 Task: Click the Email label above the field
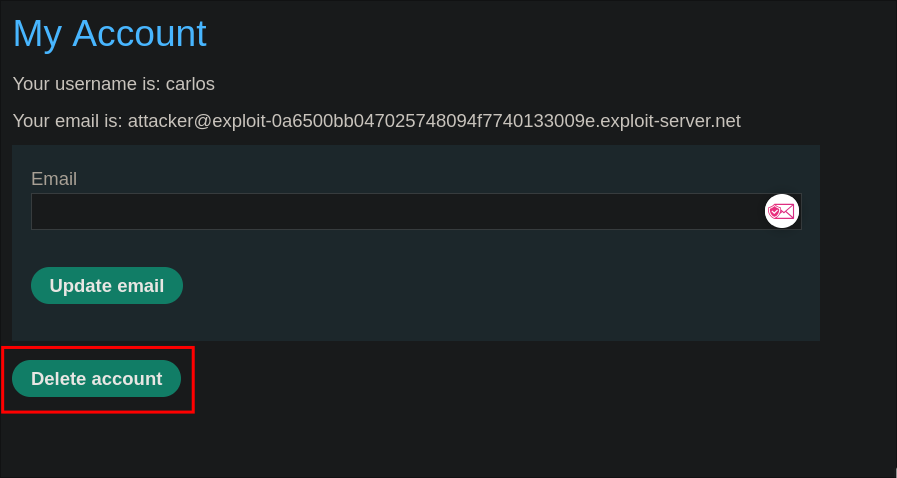point(54,179)
